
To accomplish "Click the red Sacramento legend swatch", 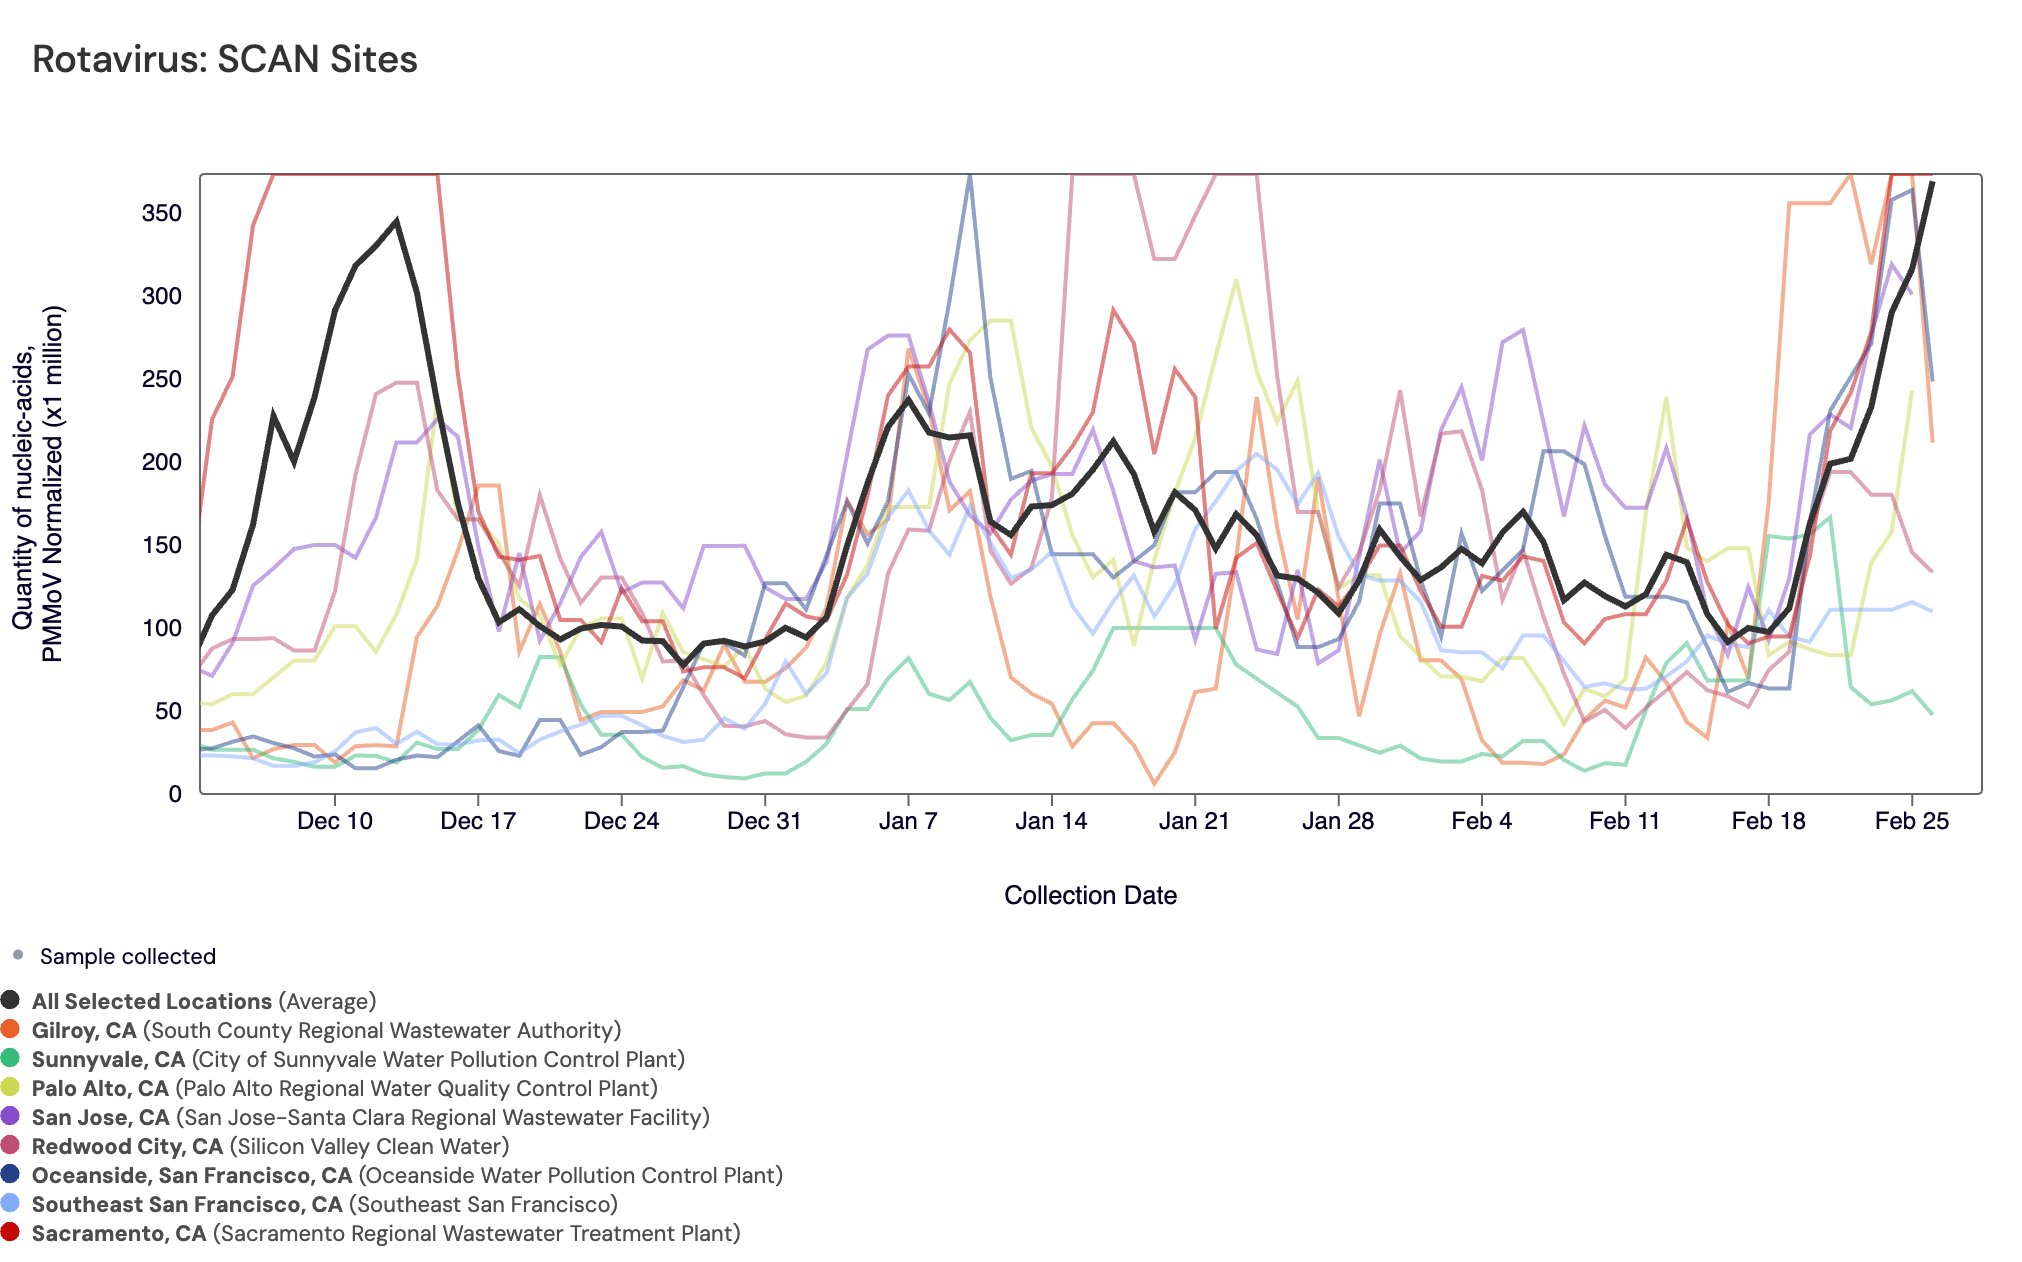I will [10, 1232].
